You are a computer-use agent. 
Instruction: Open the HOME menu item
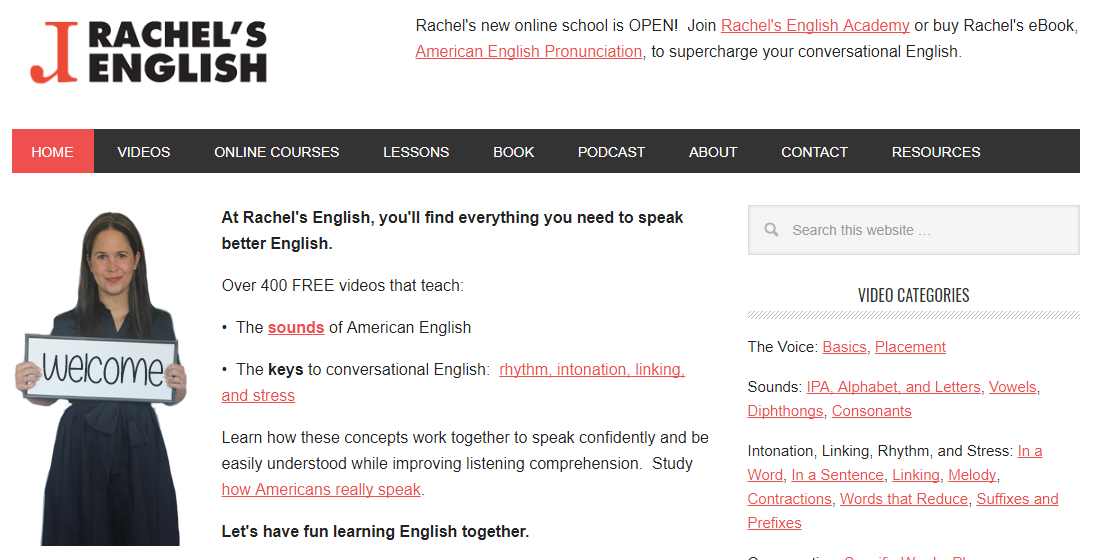point(53,152)
